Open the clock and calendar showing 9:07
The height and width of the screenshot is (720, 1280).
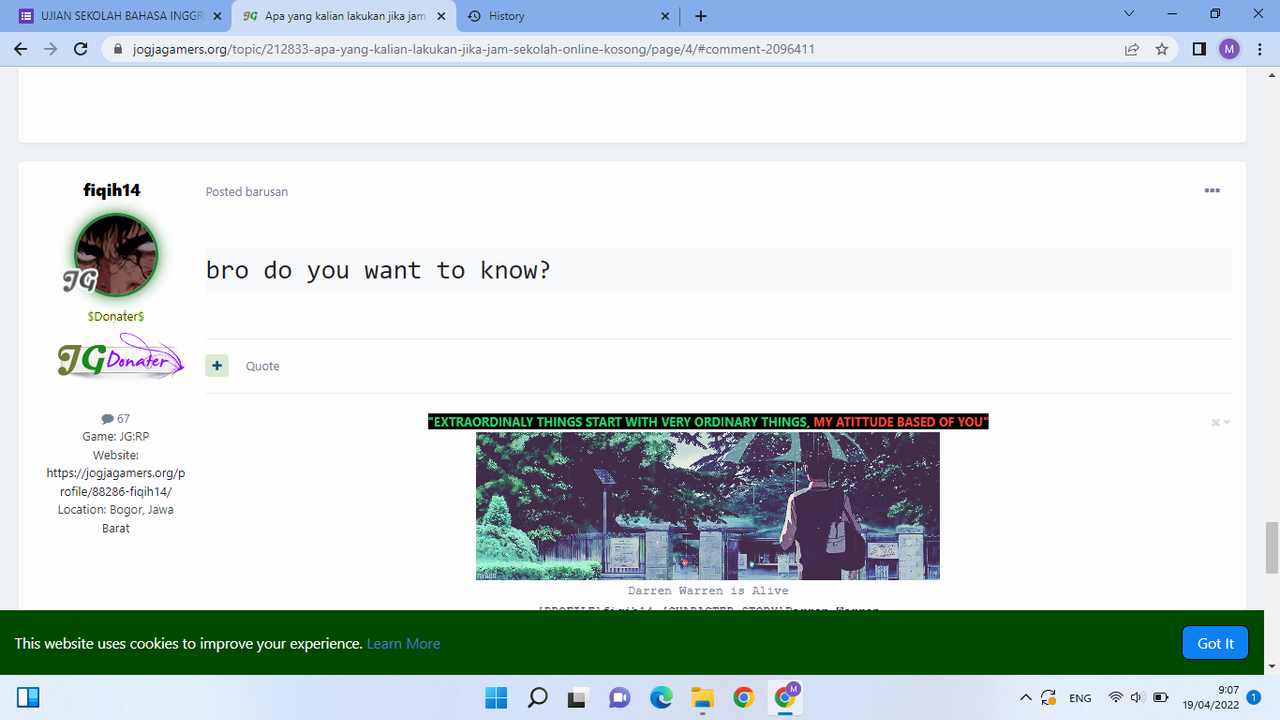[x=1213, y=697]
